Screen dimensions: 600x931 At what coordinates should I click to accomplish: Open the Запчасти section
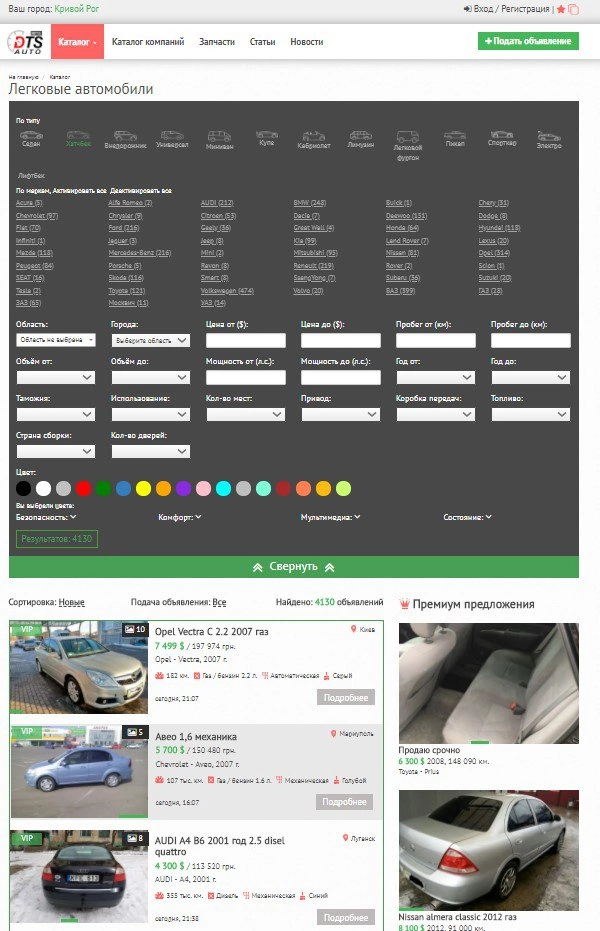tap(217, 42)
